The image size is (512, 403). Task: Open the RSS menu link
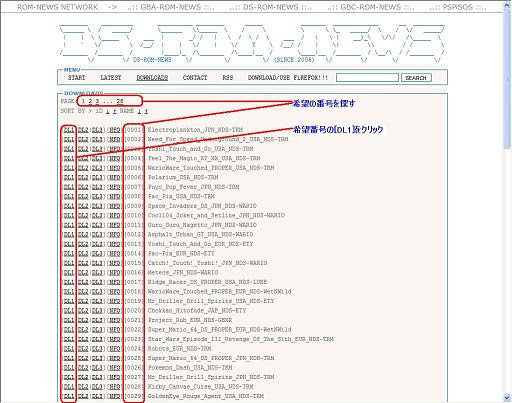[228, 78]
